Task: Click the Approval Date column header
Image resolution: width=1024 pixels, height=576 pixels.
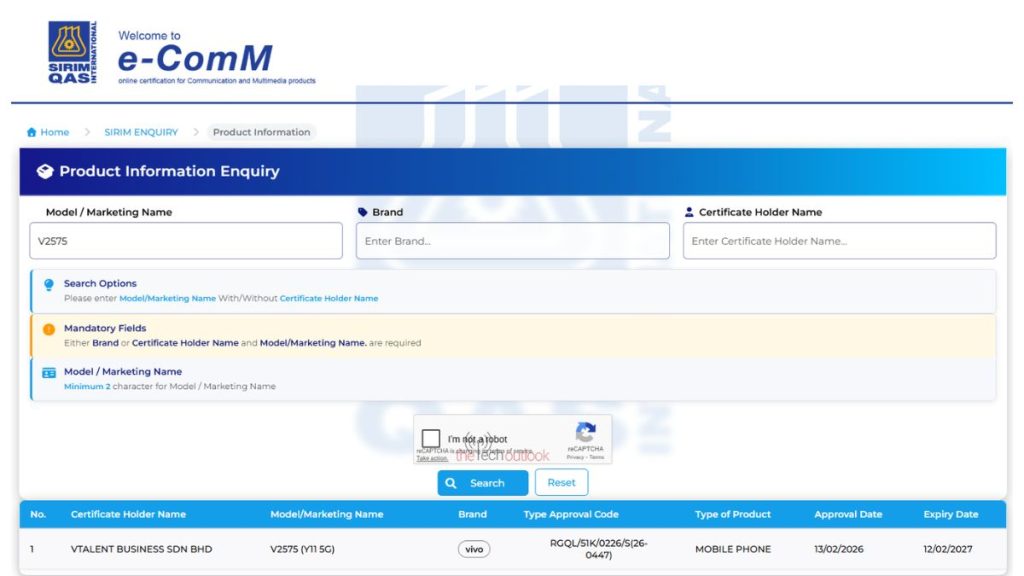Action: click(848, 514)
